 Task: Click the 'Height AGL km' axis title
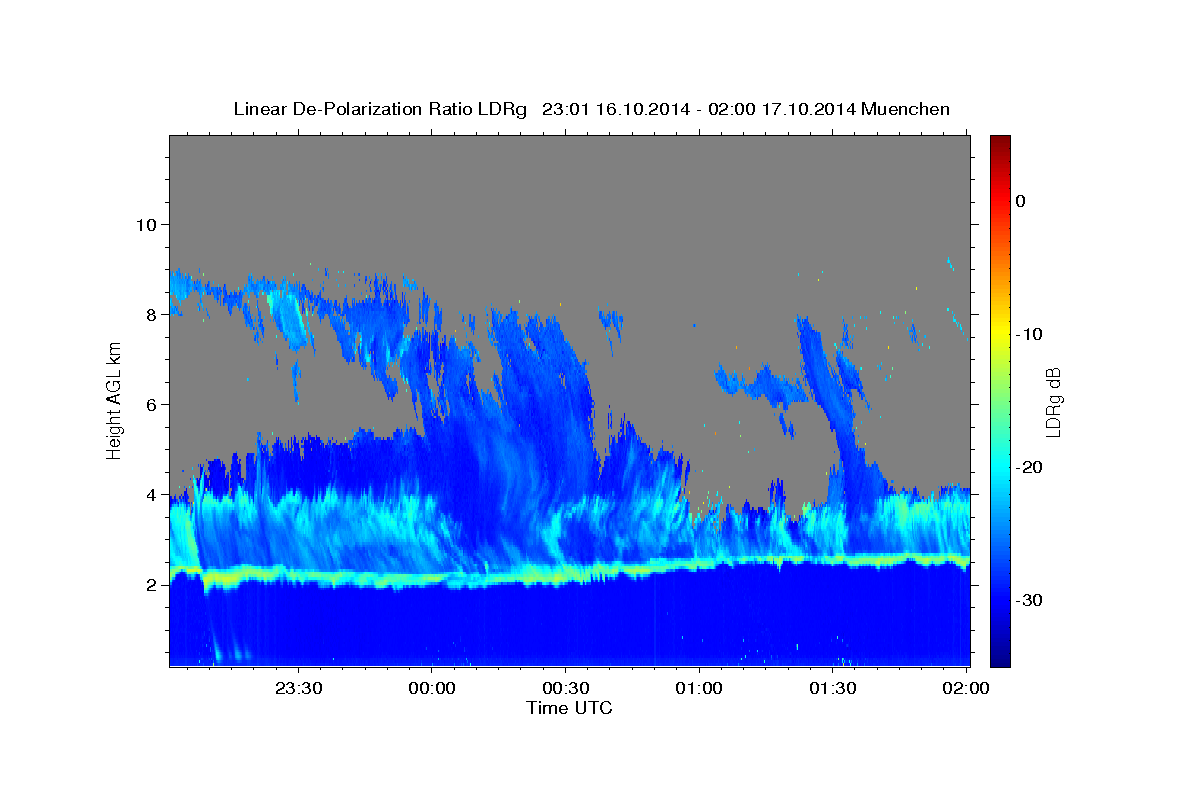point(115,400)
